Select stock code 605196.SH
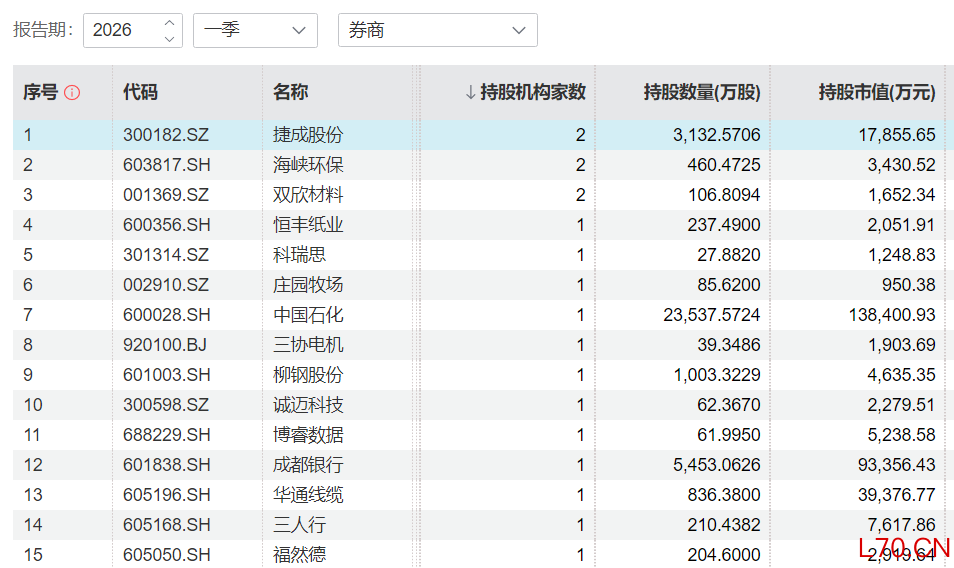The width and height of the screenshot is (954, 568). [167, 495]
